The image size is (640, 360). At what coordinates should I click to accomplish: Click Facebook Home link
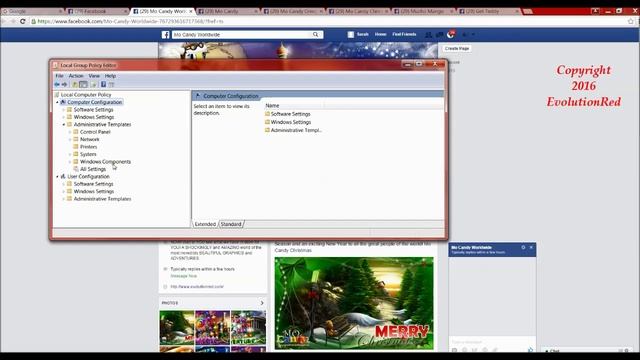[380, 34]
